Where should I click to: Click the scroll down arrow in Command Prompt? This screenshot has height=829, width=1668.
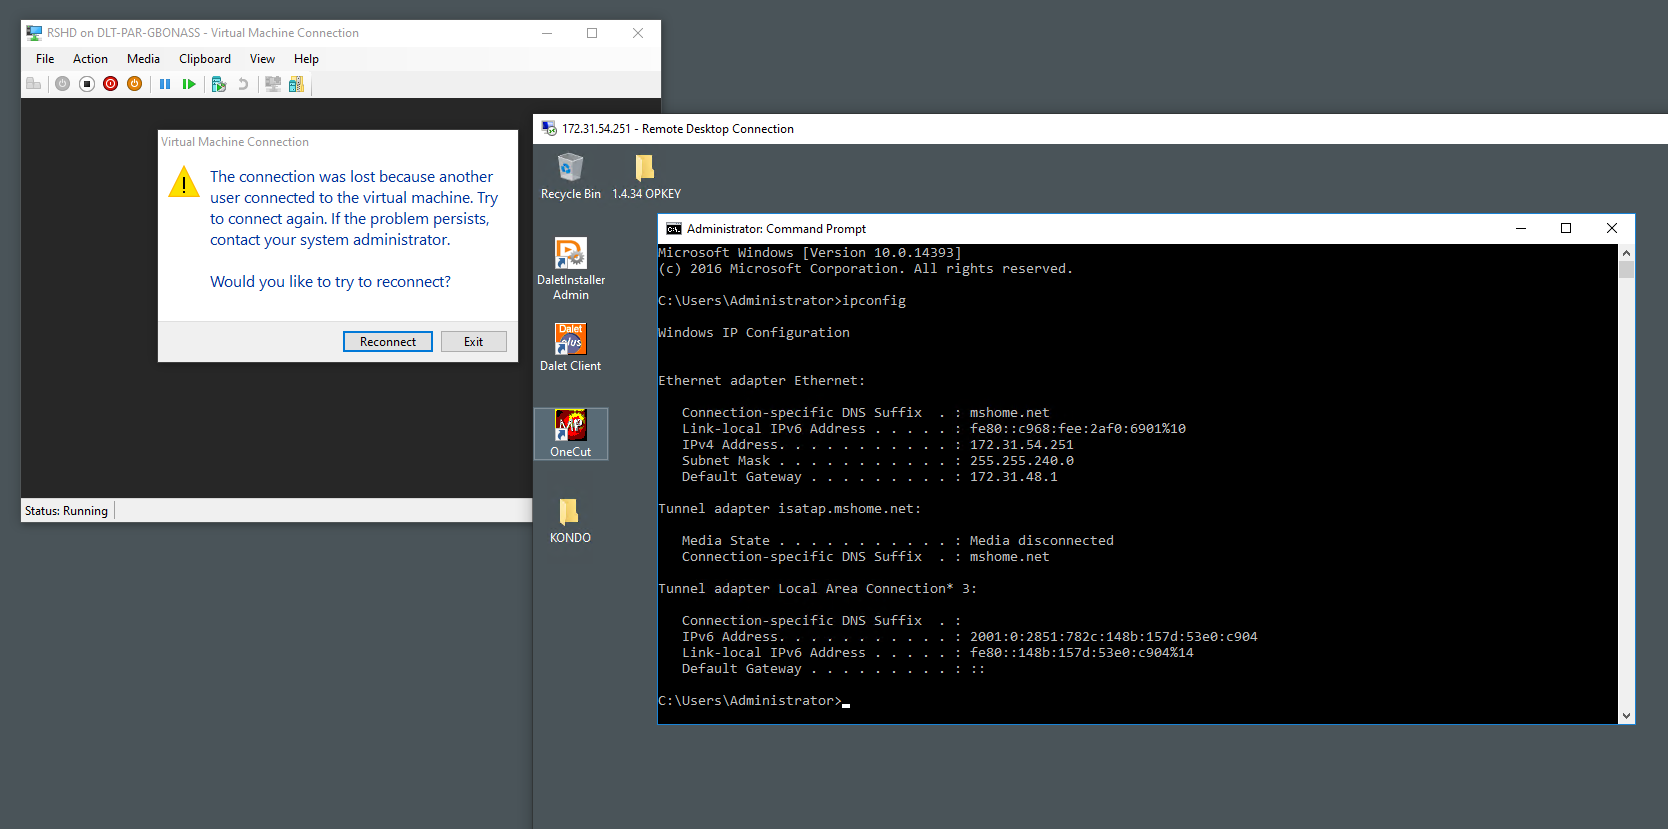click(1626, 716)
